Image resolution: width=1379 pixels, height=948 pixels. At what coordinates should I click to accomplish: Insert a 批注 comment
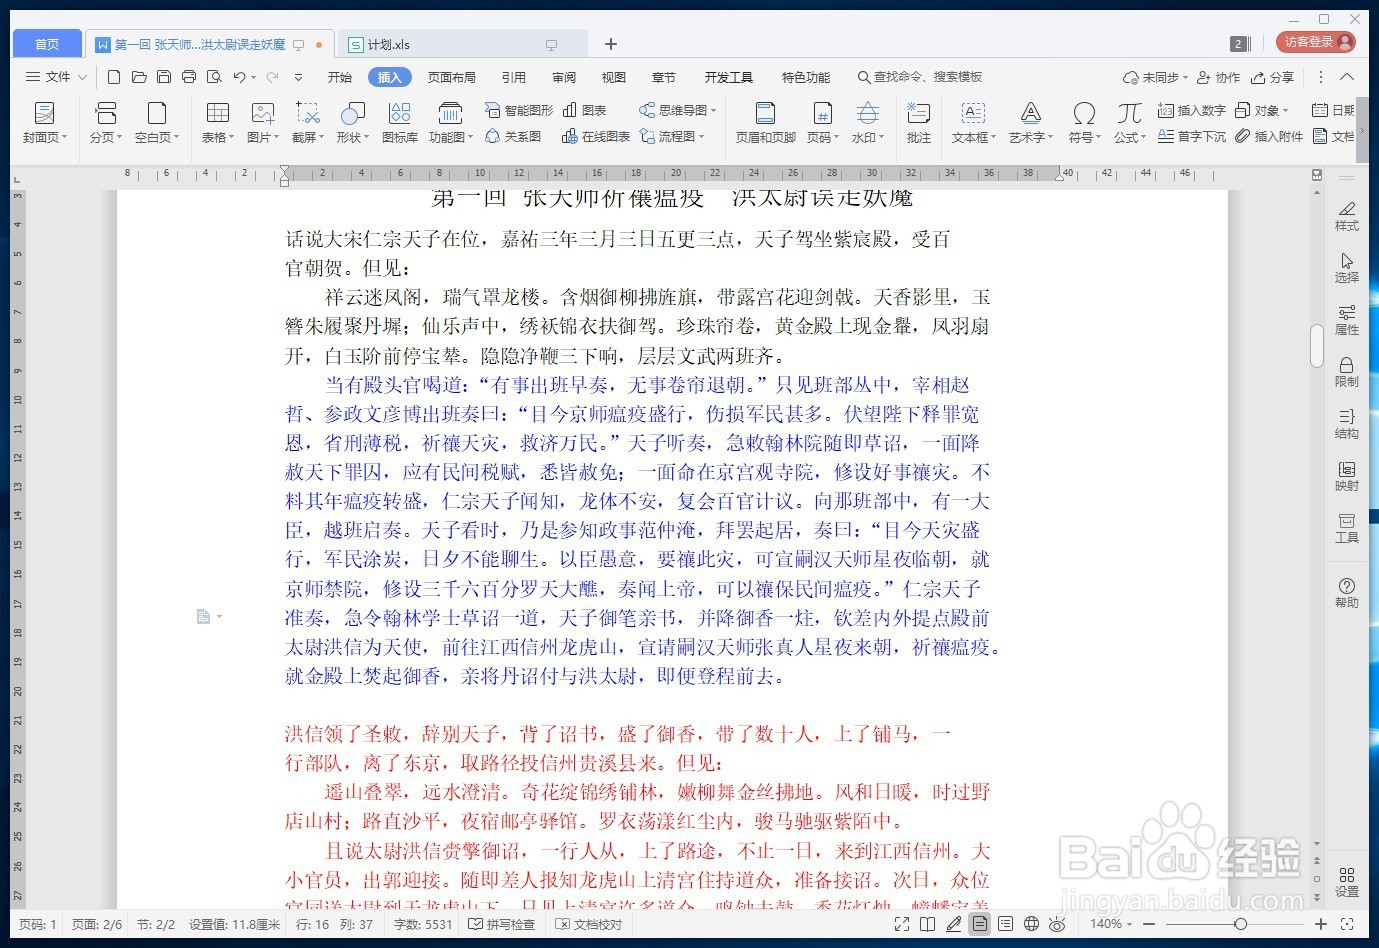tap(918, 123)
